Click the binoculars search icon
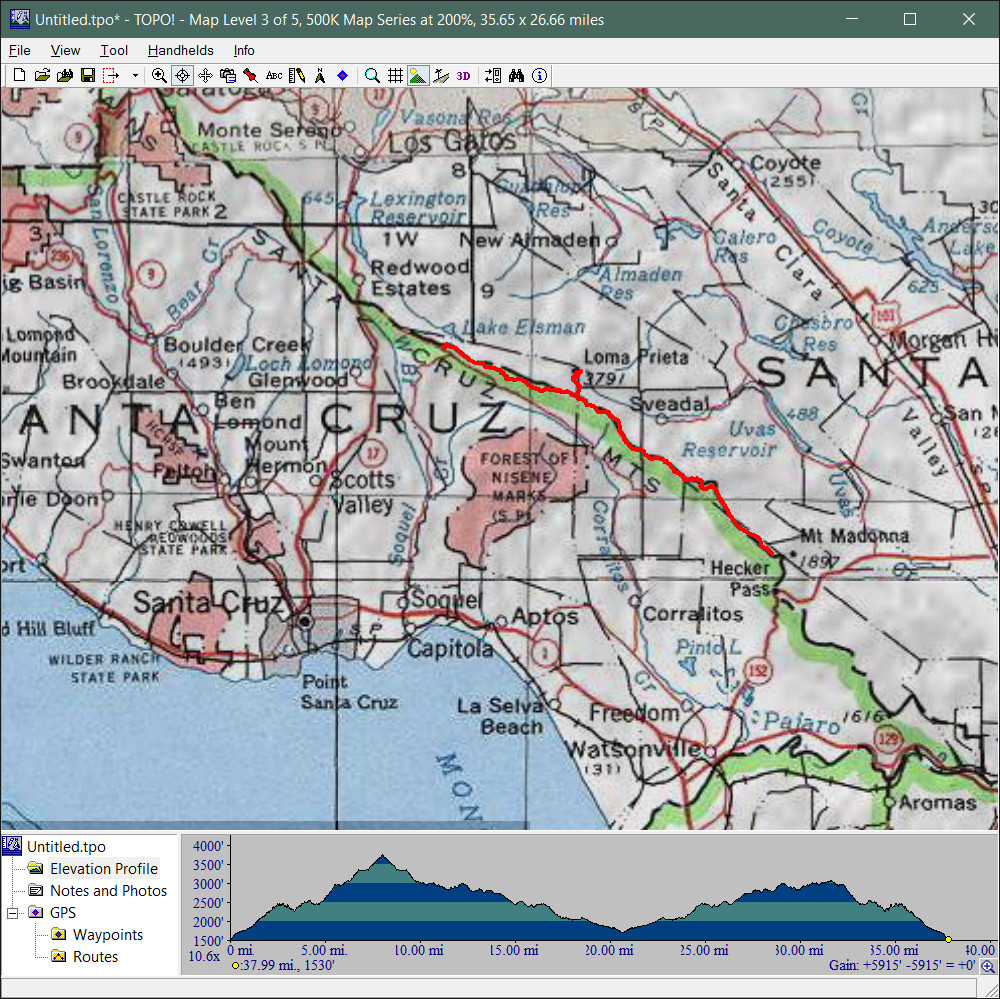 coord(517,75)
